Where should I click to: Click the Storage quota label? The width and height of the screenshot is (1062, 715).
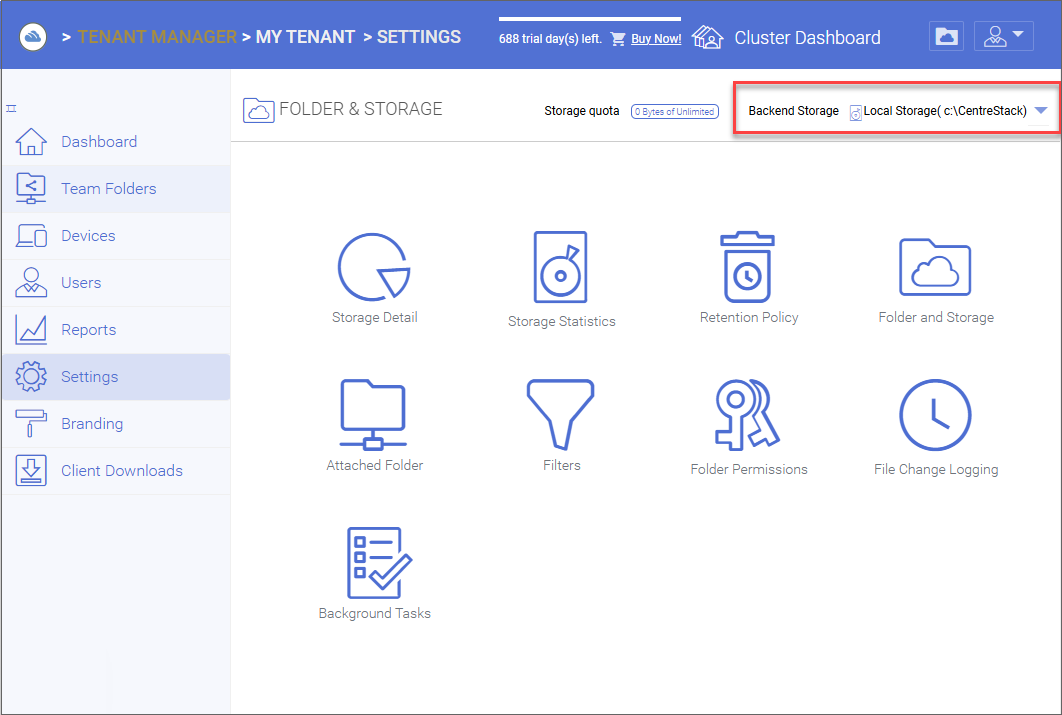point(582,110)
